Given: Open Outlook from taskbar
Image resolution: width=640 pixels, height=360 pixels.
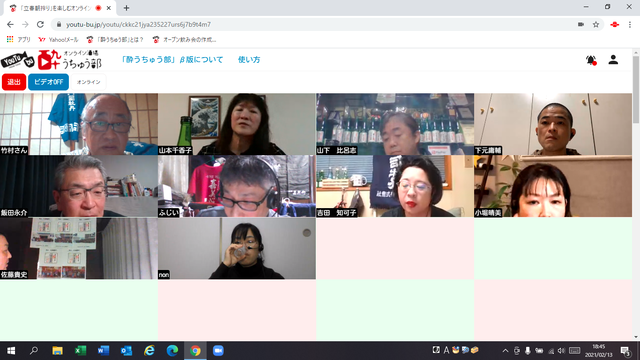Looking at the screenshot, I should coord(126,351).
